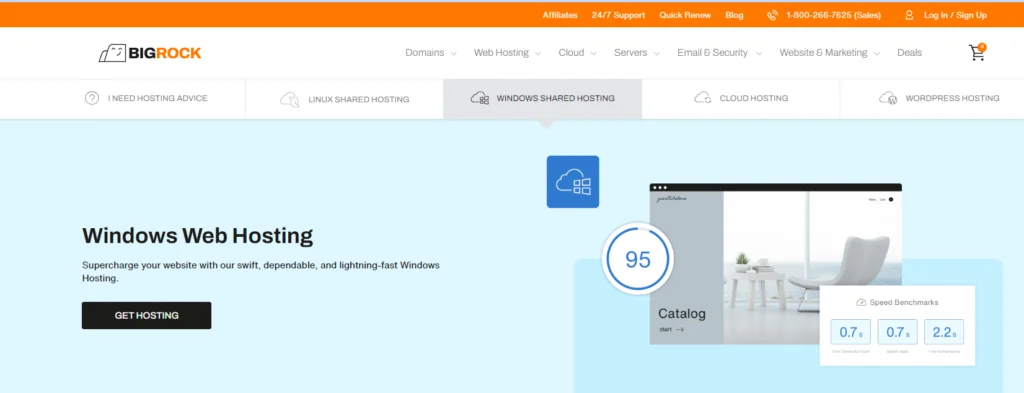Open the Deals menu item

click(909, 53)
